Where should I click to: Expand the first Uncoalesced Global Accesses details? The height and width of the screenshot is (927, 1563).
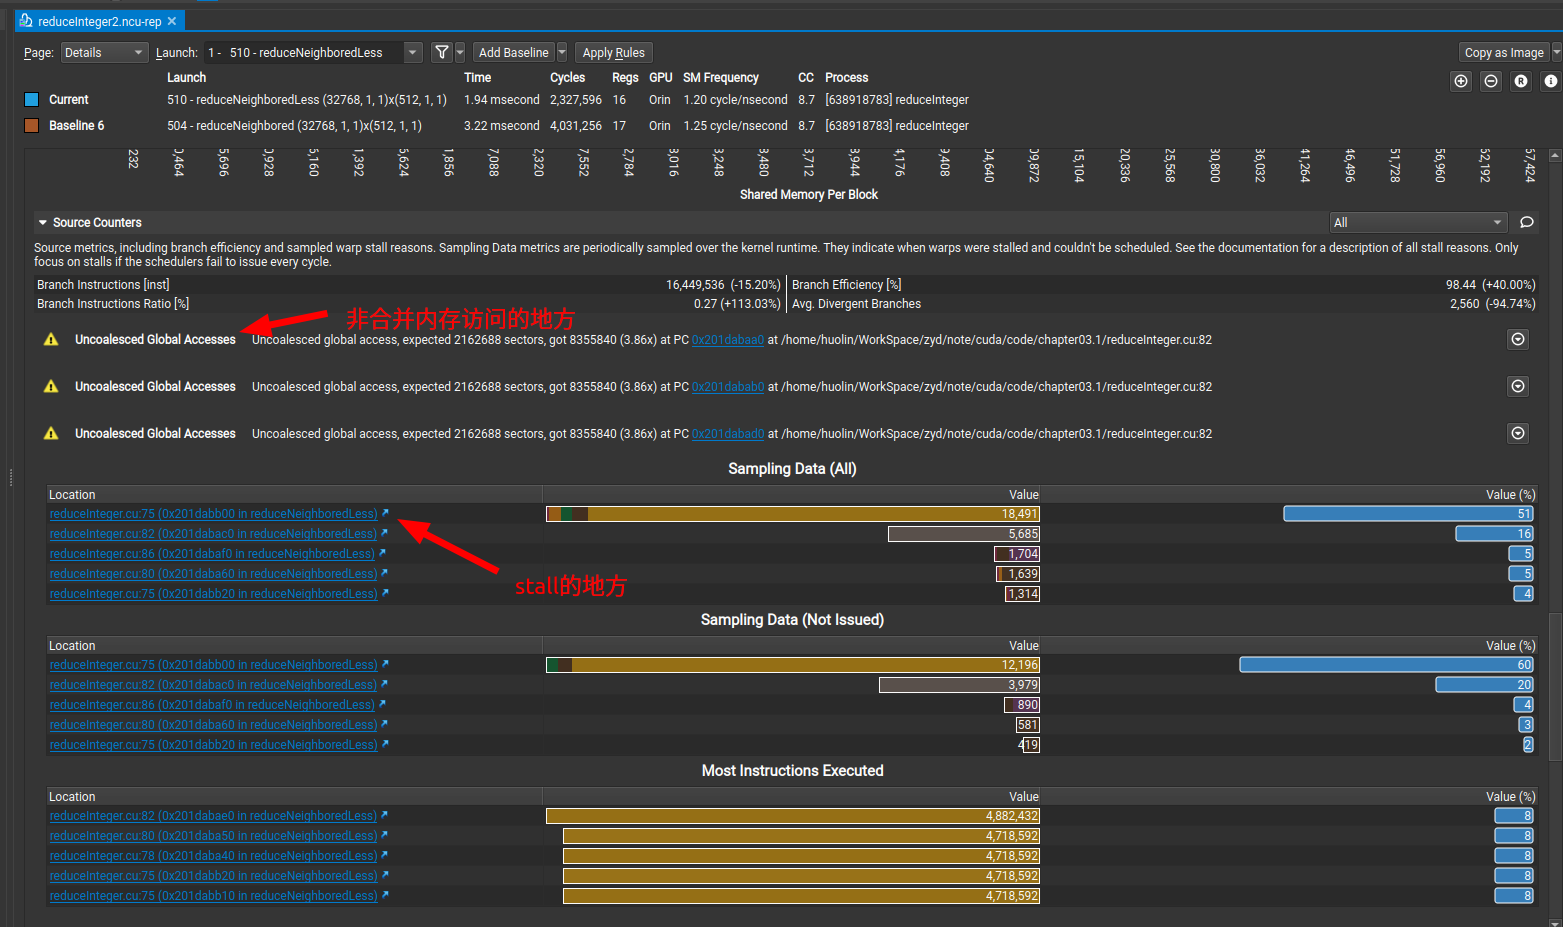tap(1518, 339)
